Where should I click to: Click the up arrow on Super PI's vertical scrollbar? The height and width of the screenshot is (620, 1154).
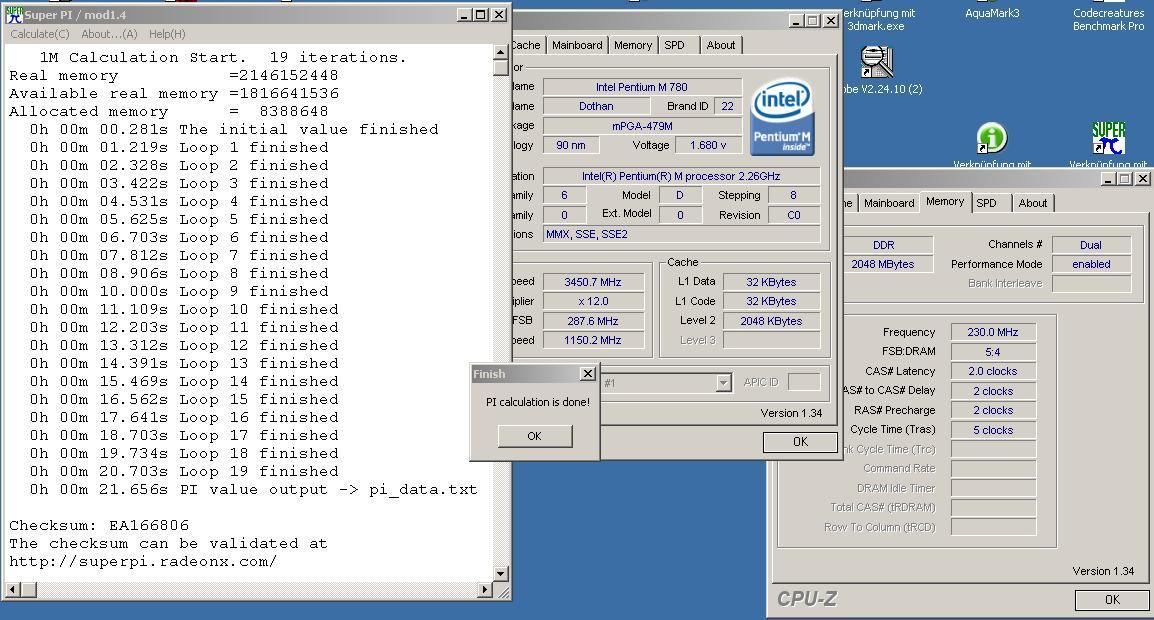tap(500, 52)
